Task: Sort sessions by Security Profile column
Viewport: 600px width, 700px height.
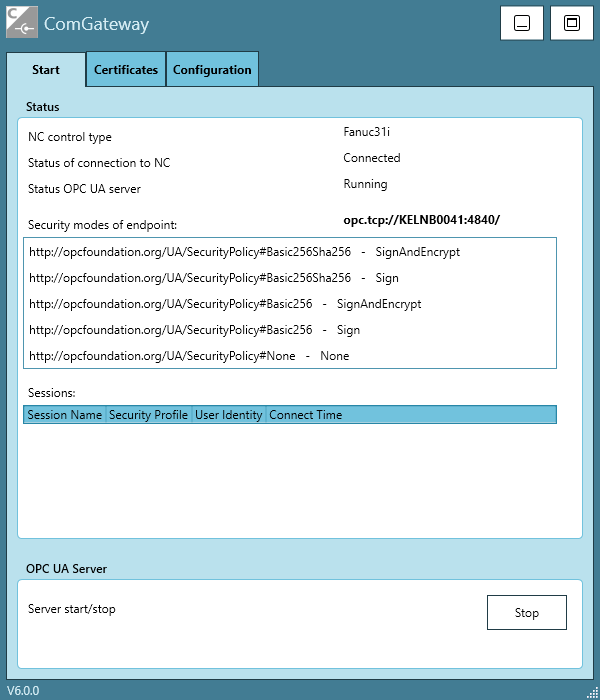Action: click(148, 415)
